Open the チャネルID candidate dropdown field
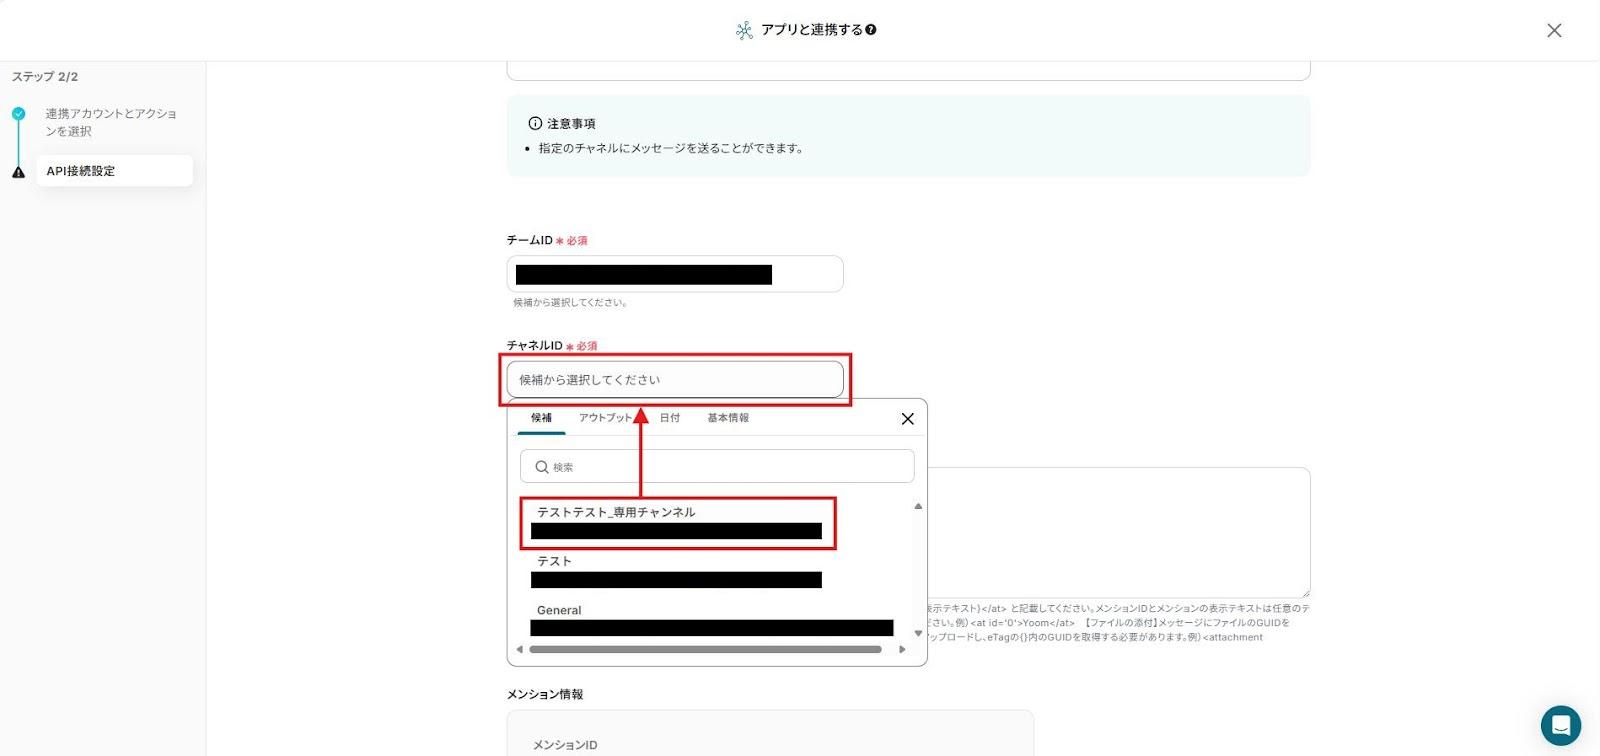1600x756 pixels. click(x=675, y=380)
